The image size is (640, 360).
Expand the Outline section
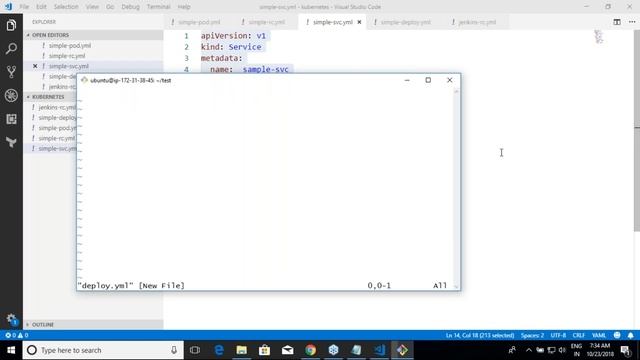pyautogui.click(x=93, y=324)
